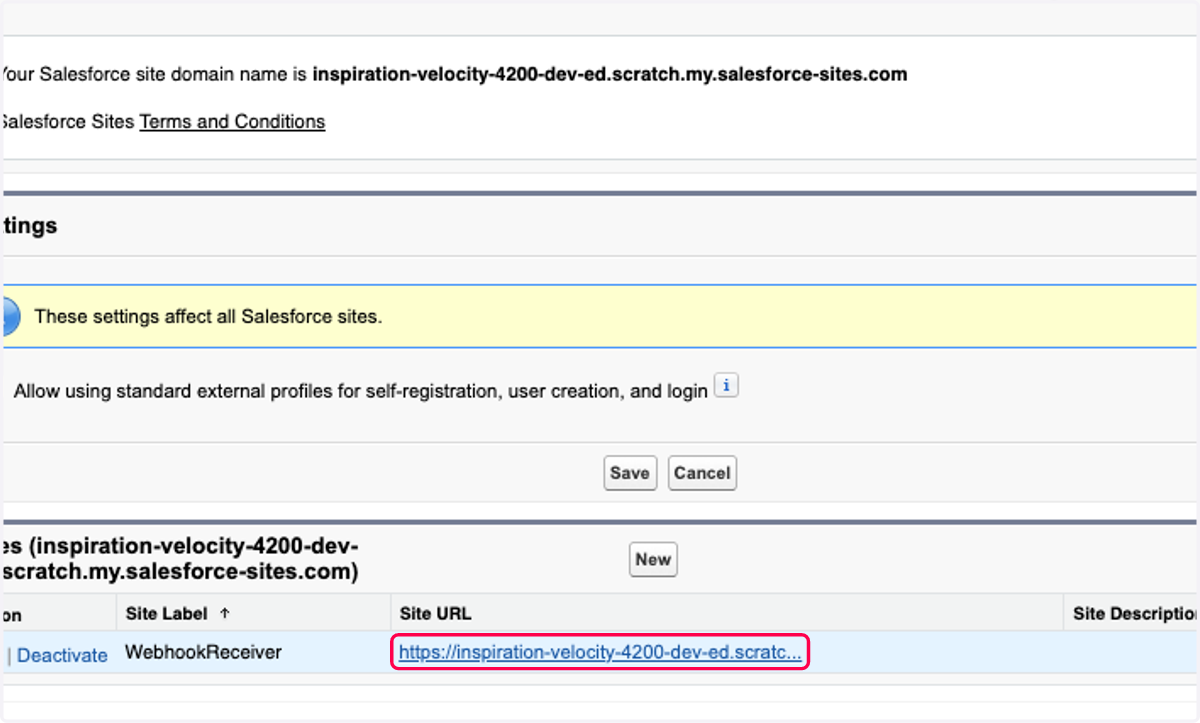1200x723 pixels.
Task: Open the WebhookReceiver site URL link
Action: (600, 653)
